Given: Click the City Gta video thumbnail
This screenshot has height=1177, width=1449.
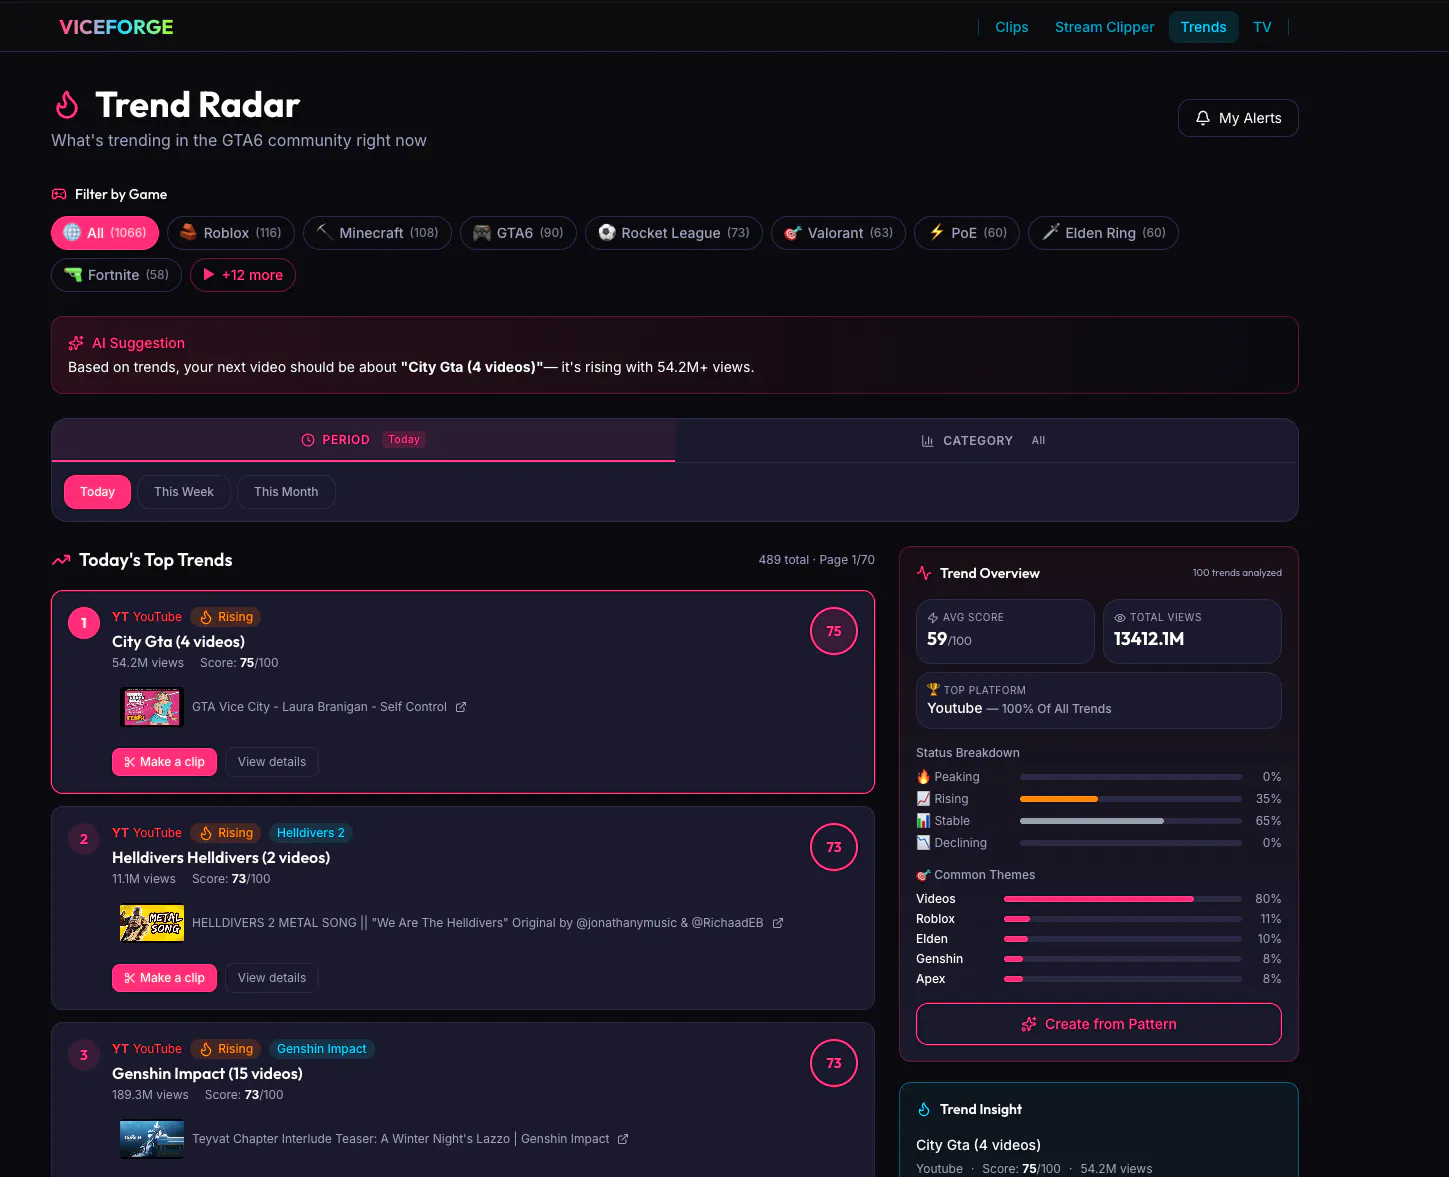Looking at the screenshot, I should [151, 707].
